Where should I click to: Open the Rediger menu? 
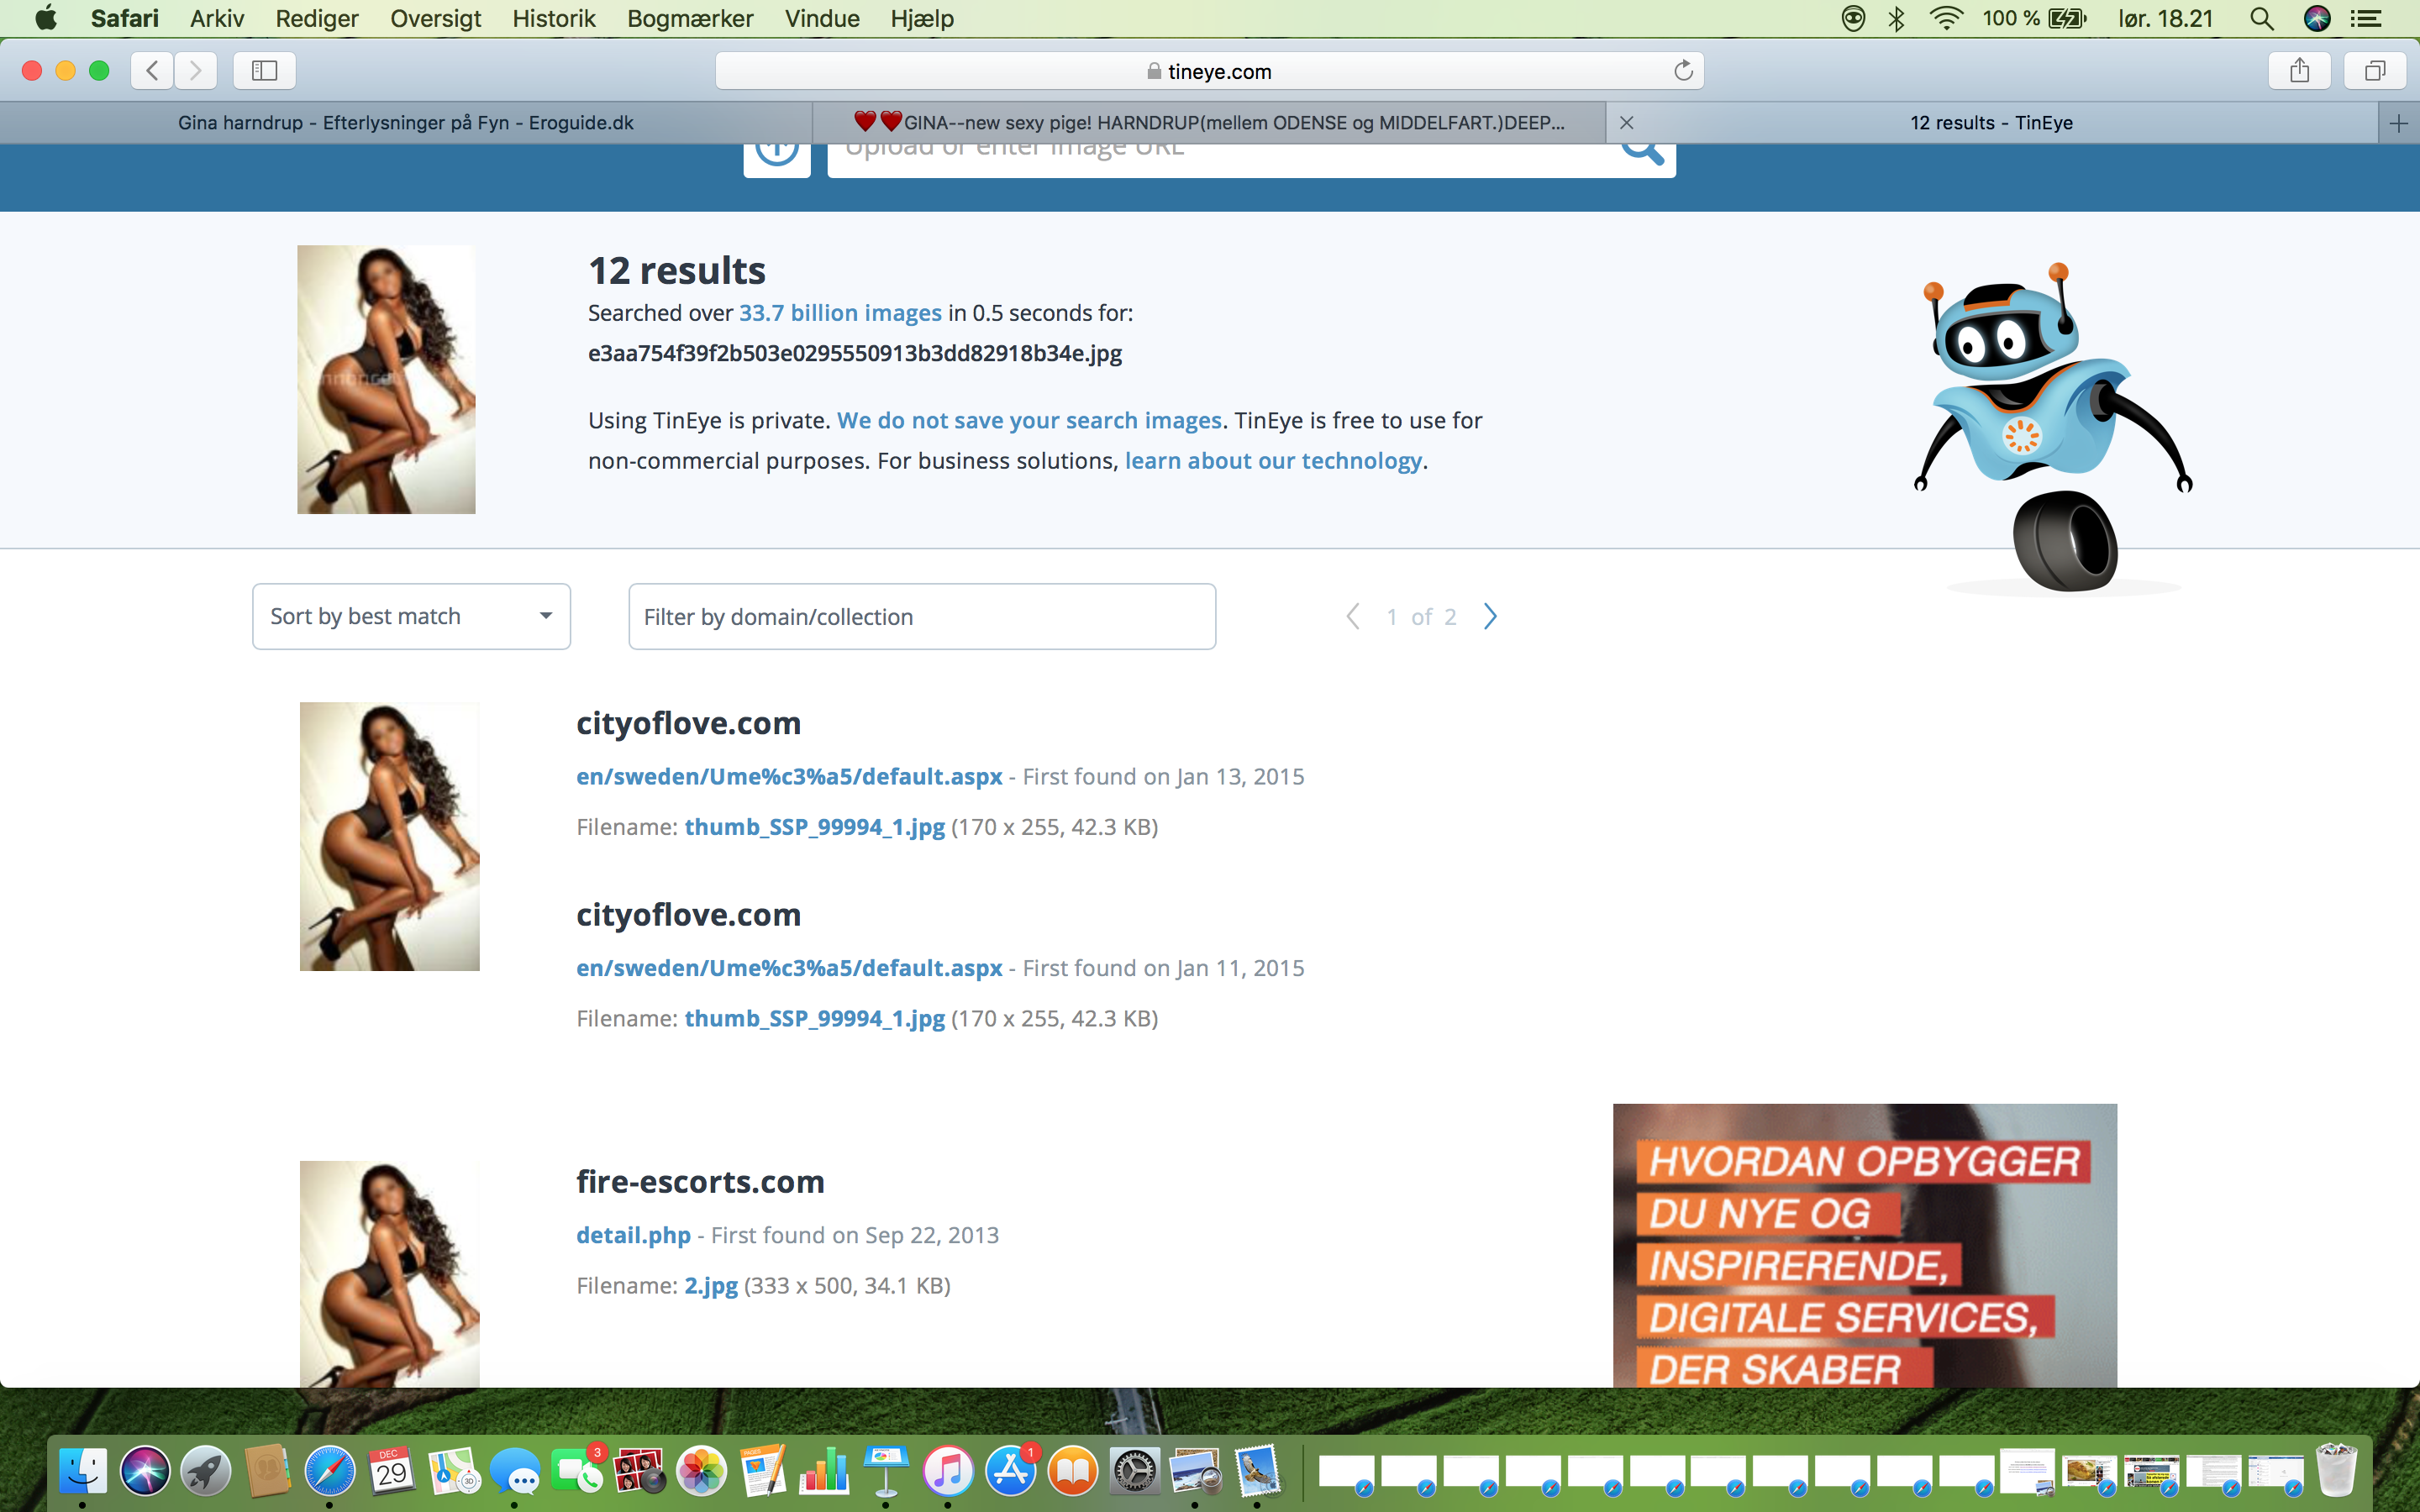(x=317, y=18)
